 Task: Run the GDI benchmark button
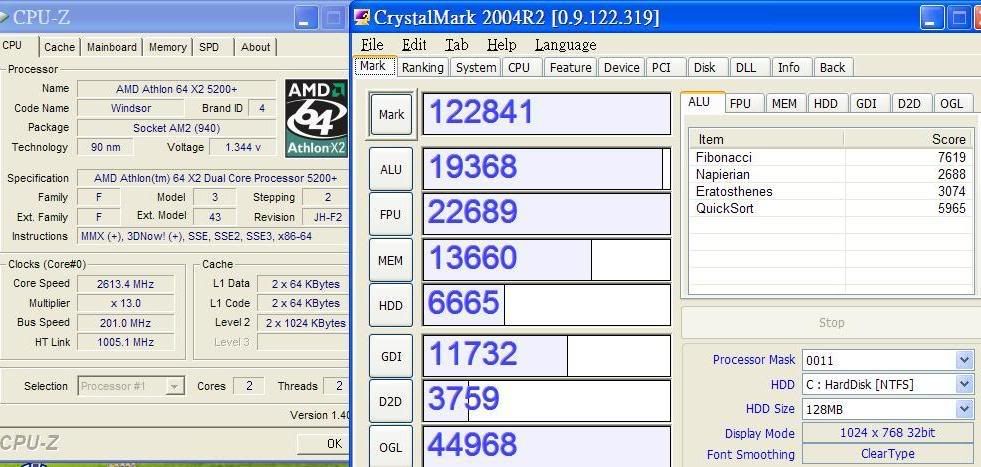tap(390, 356)
